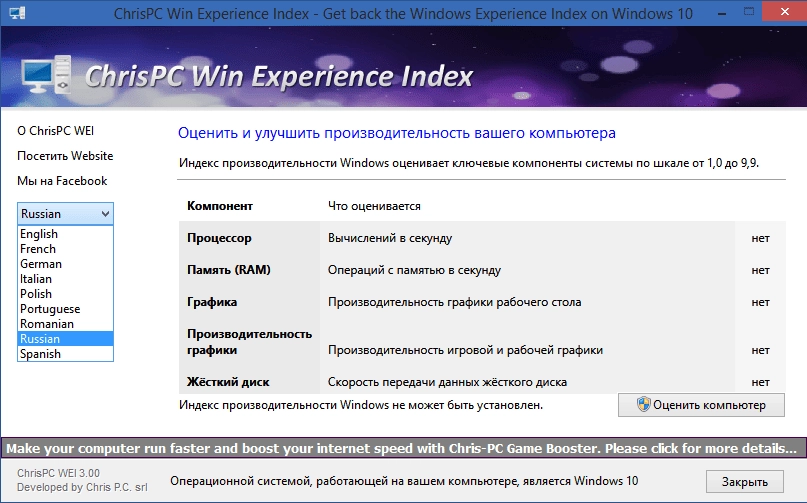The width and height of the screenshot is (807, 503).
Task: Click the app icon in the title bar
Action: [17, 13]
